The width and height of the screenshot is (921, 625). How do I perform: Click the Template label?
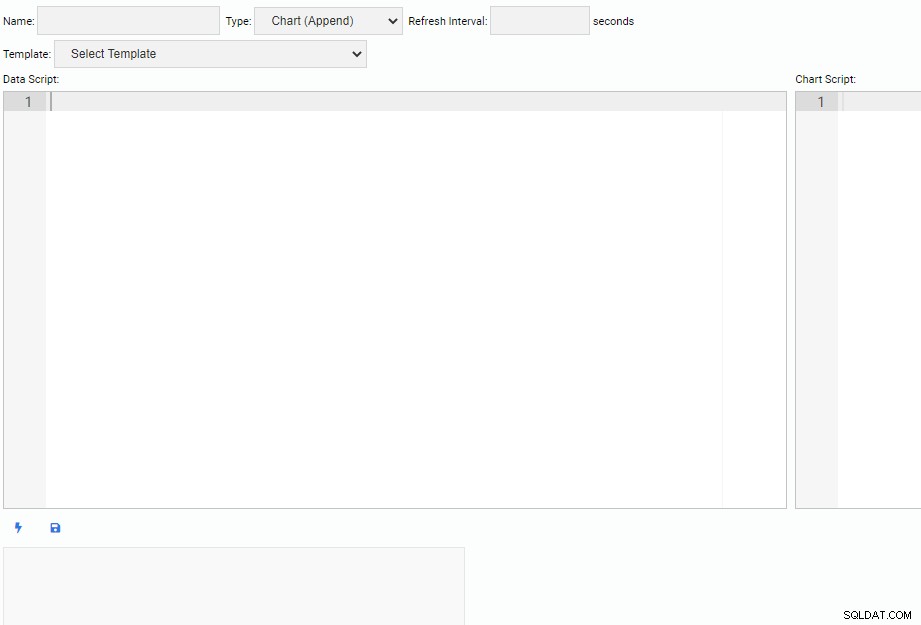(27, 54)
